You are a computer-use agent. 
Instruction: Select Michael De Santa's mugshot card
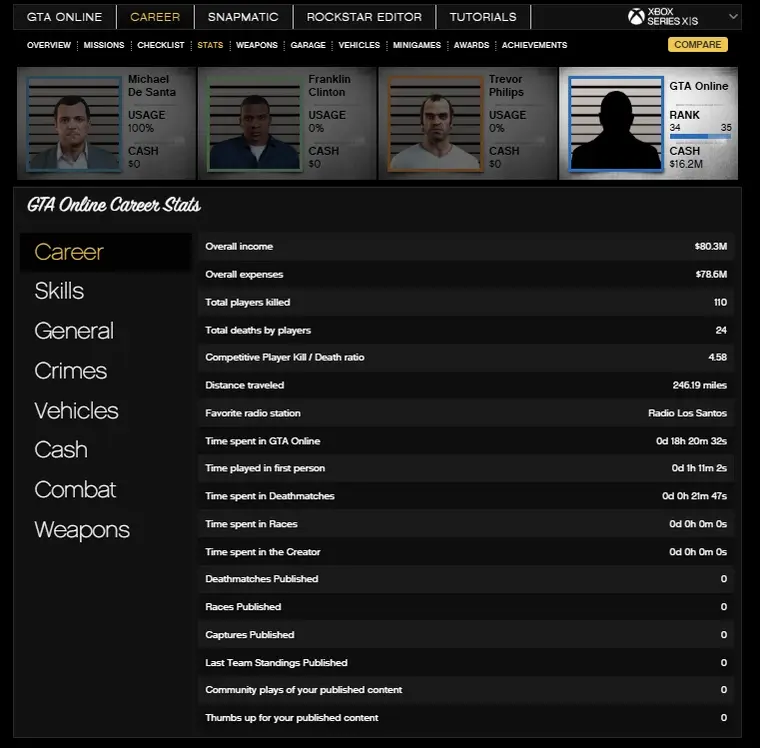point(107,123)
